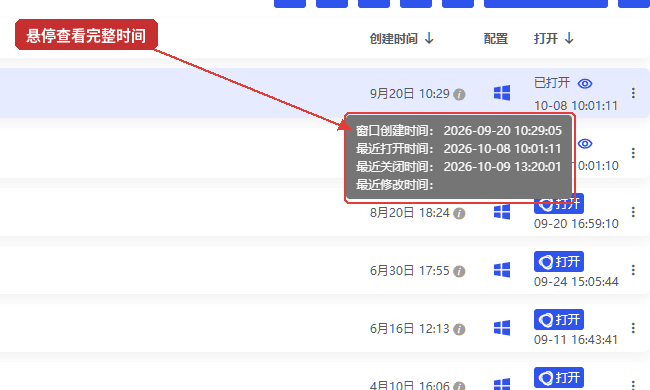
Task: Click info icon beside 8月20日 18:24
Action: pyautogui.click(x=459, y=213)
